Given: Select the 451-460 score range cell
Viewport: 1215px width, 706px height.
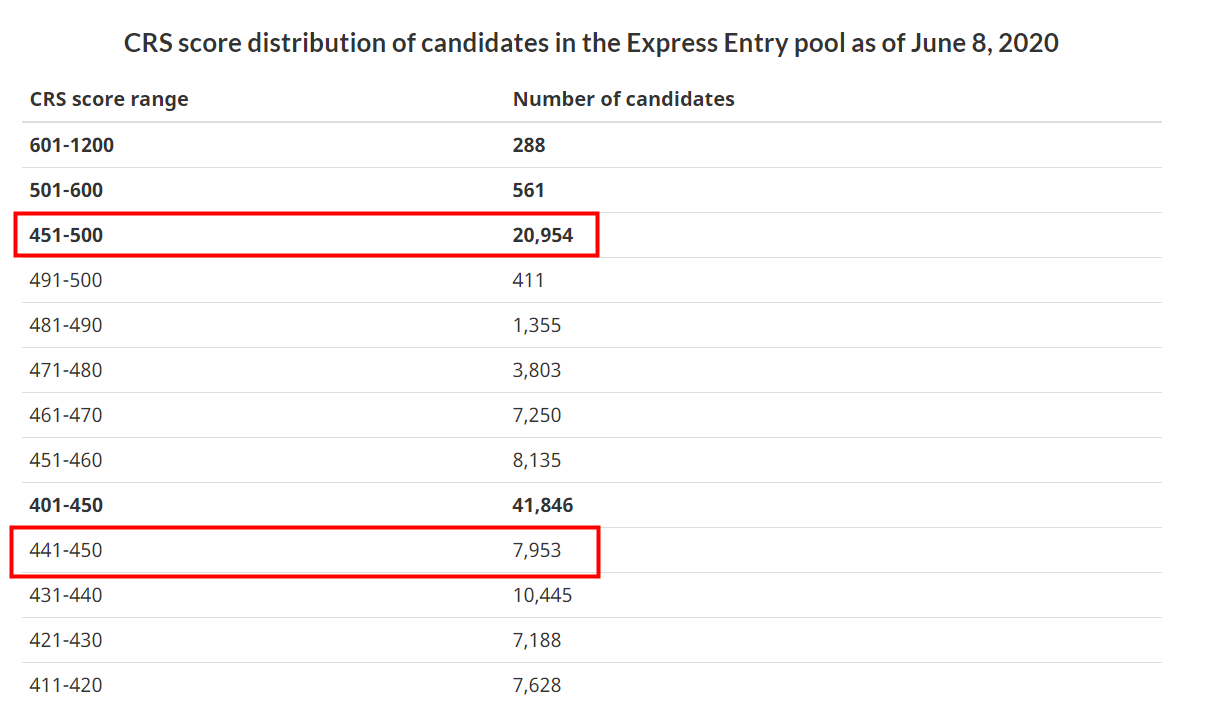Looking at the screenshot, I should (x=66, y=460).
